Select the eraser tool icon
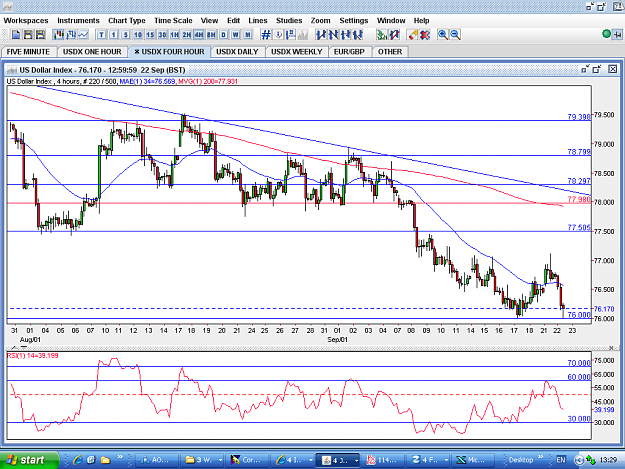Viewport: 625px width, 469px height. point(413,35)
